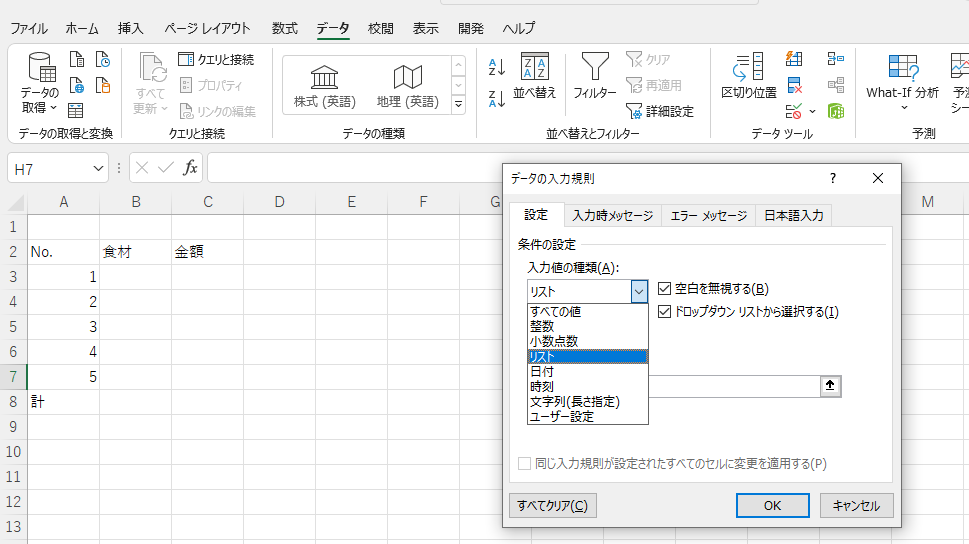Select cell containing 計
Viewport: 969px width, 544px height.
(63, 402)
